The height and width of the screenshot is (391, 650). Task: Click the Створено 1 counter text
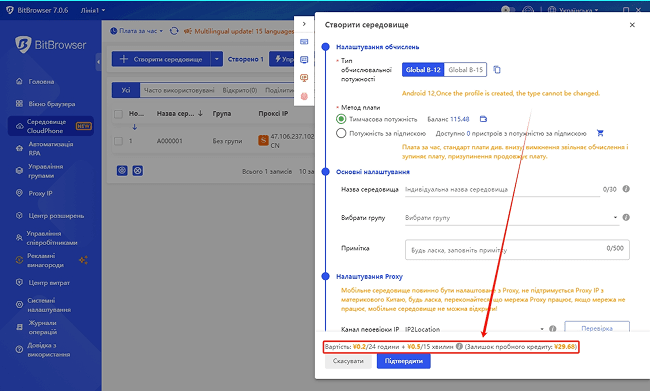tap(246, 59)
